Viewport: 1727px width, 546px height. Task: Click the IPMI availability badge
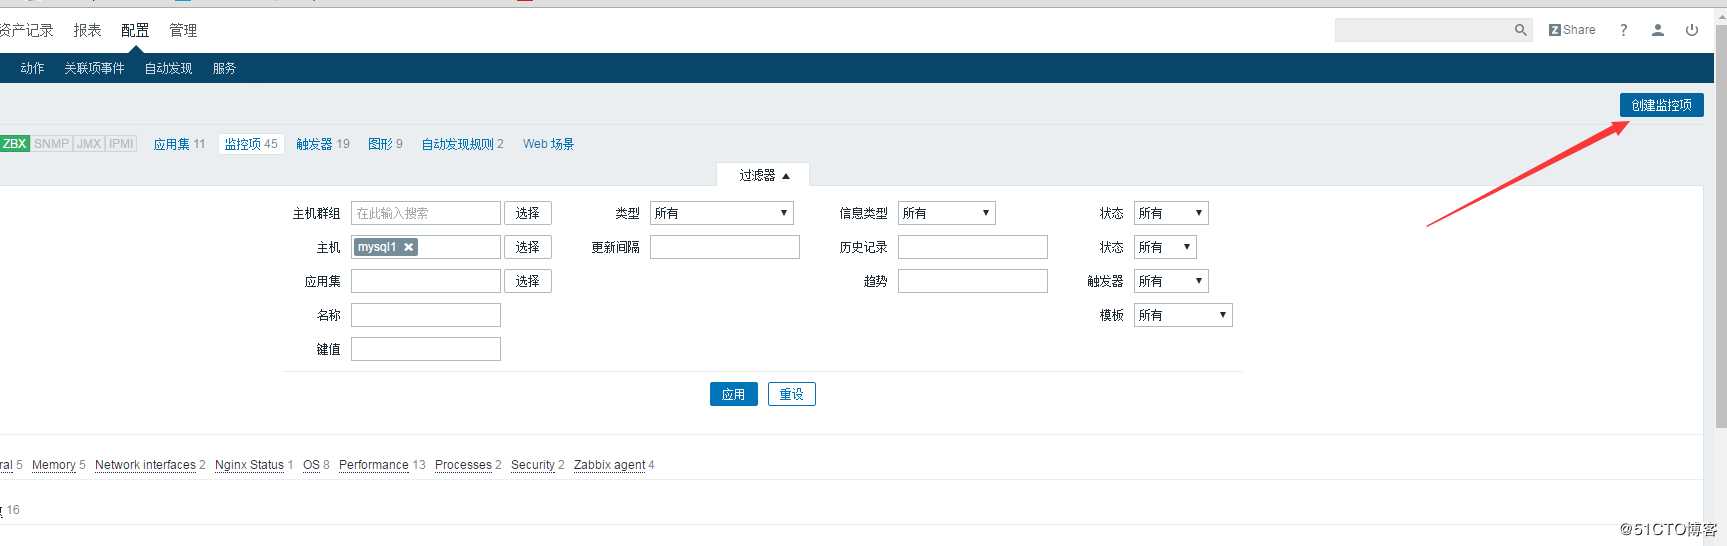121,144
